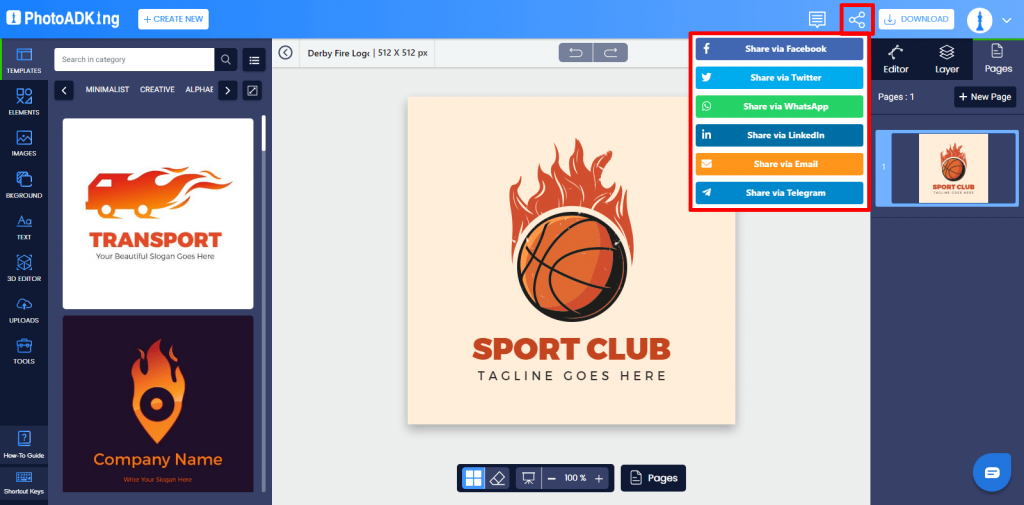Open the Images sidebar panel
The height and width of the screenshot is (505, 1024).
click(24, 144)
